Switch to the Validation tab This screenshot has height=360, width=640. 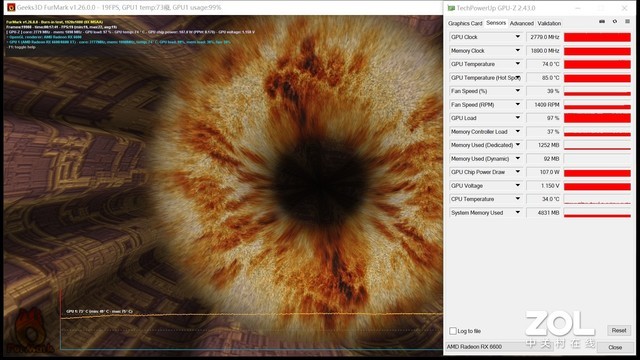pos(549,23)
